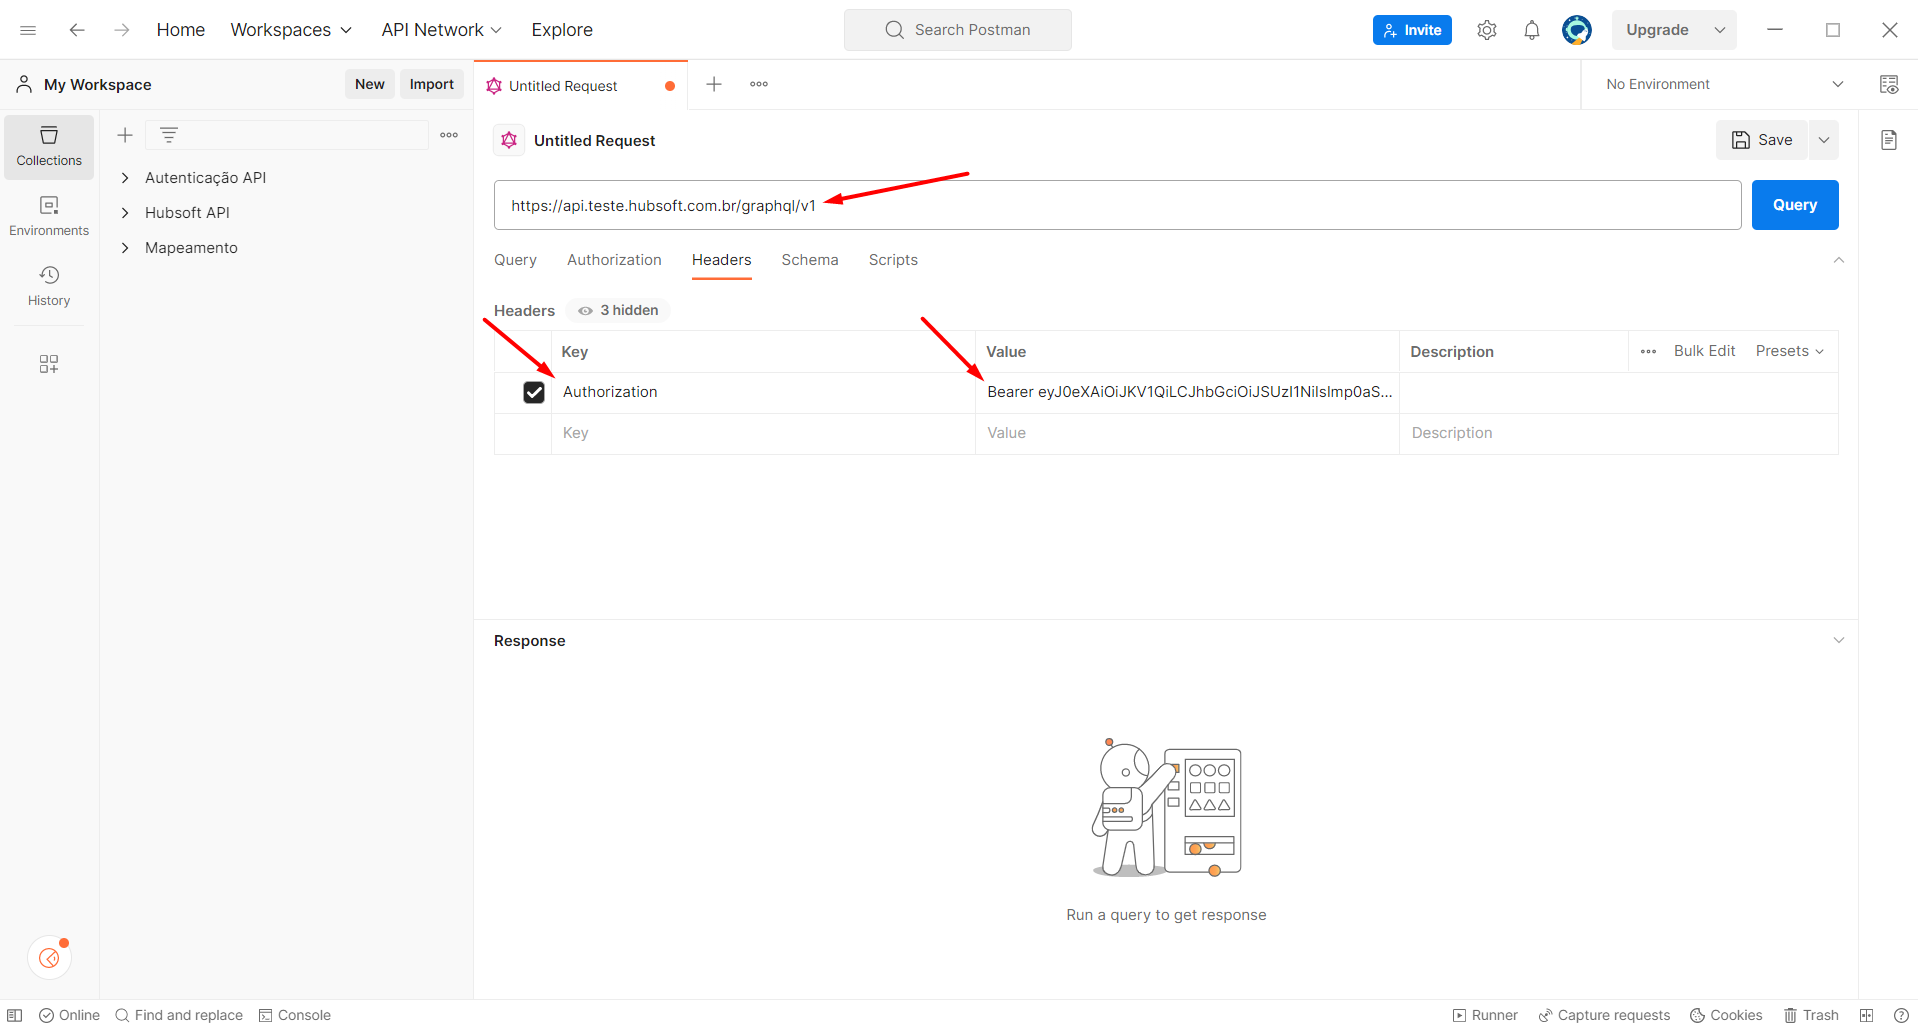The height and width of the screenshot is (1024, 1918).
Task: Open the API Network dropdown
Action: point(441,30)
